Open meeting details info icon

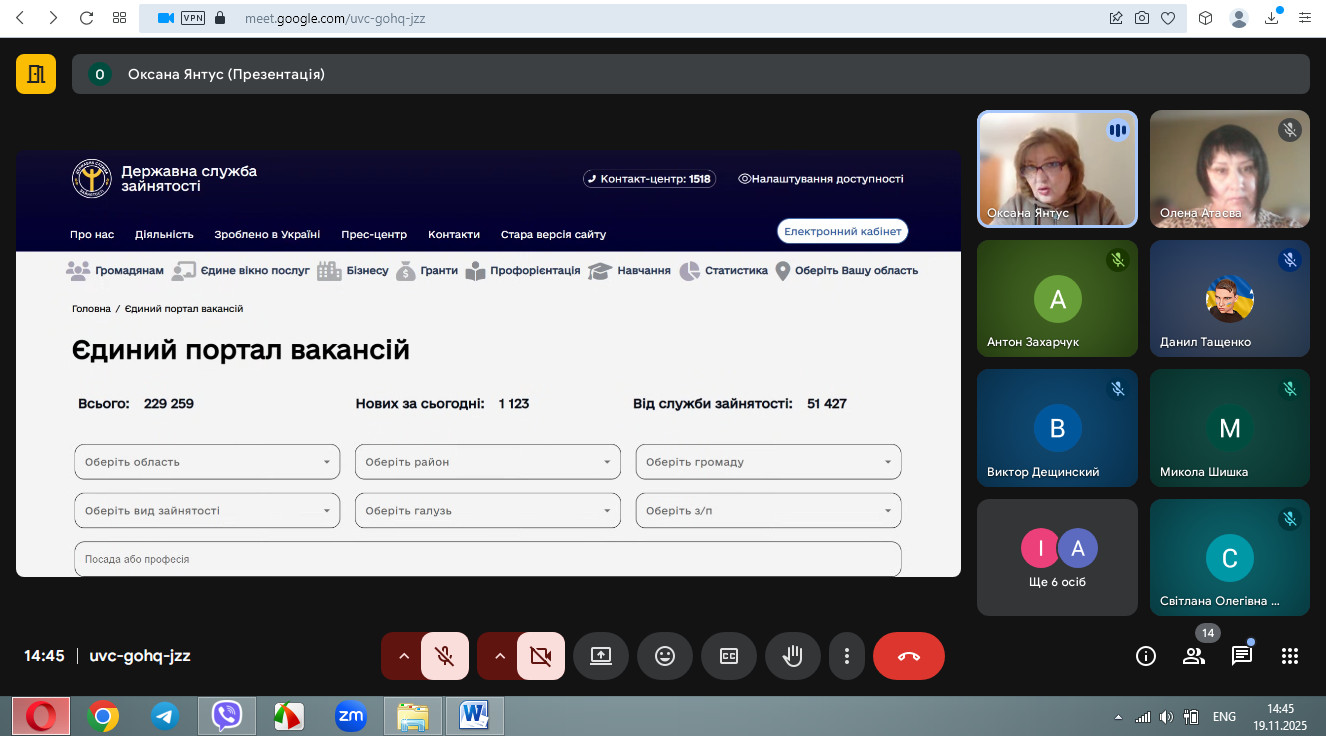[1146, 656]
